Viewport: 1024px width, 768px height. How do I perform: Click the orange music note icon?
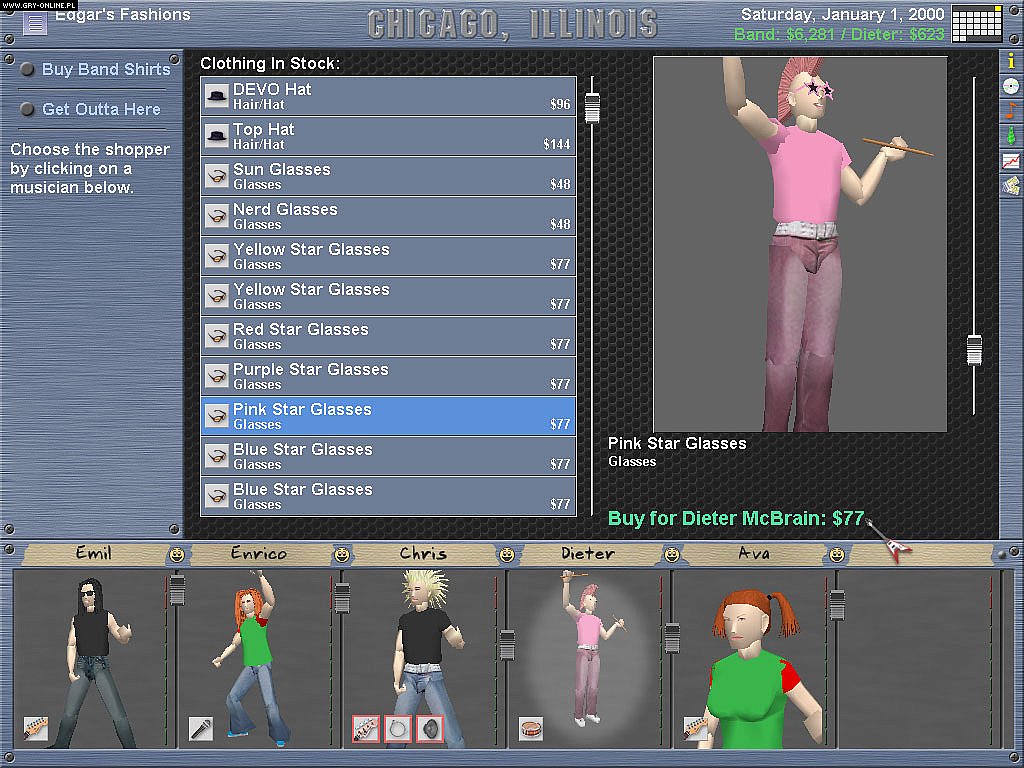[x=1010, y=111]
